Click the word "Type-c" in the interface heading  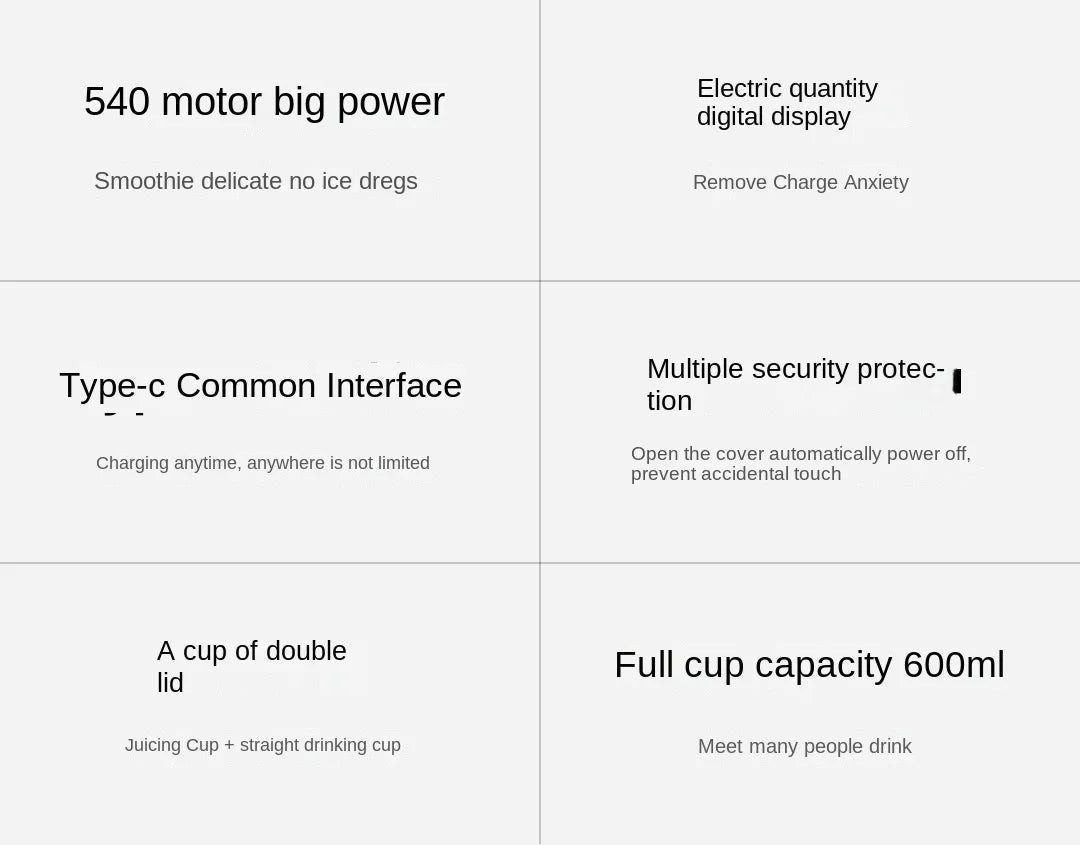coord(112,386)
